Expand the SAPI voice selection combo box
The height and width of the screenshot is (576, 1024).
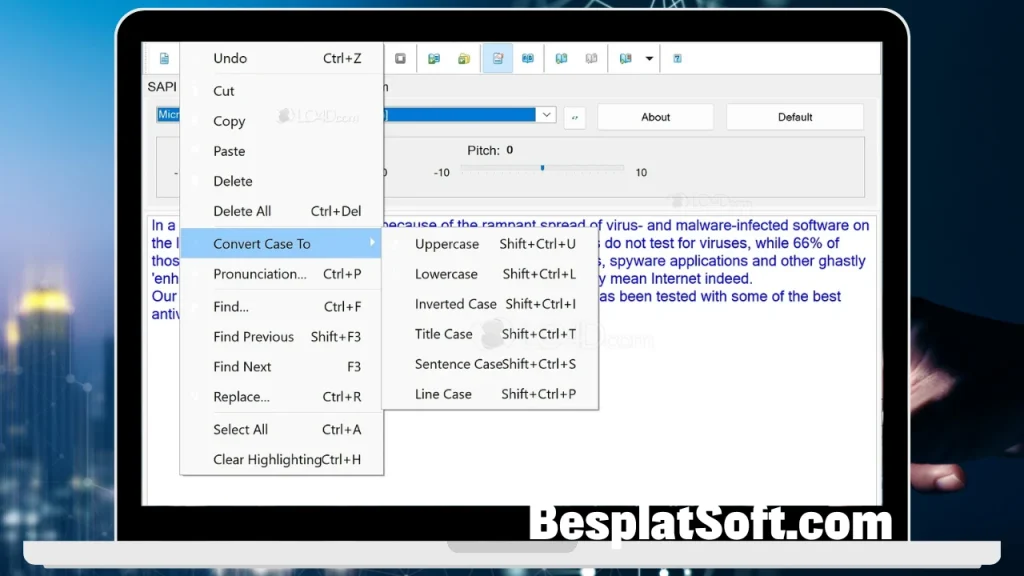point(546,115)
